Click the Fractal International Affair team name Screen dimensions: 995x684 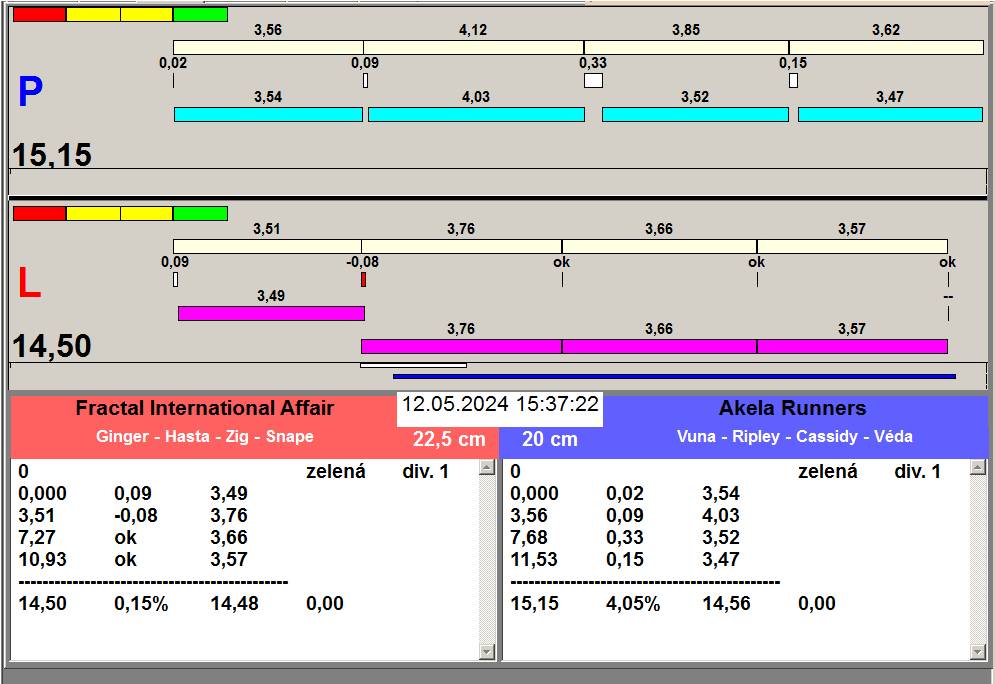click(x=204, y=408)
